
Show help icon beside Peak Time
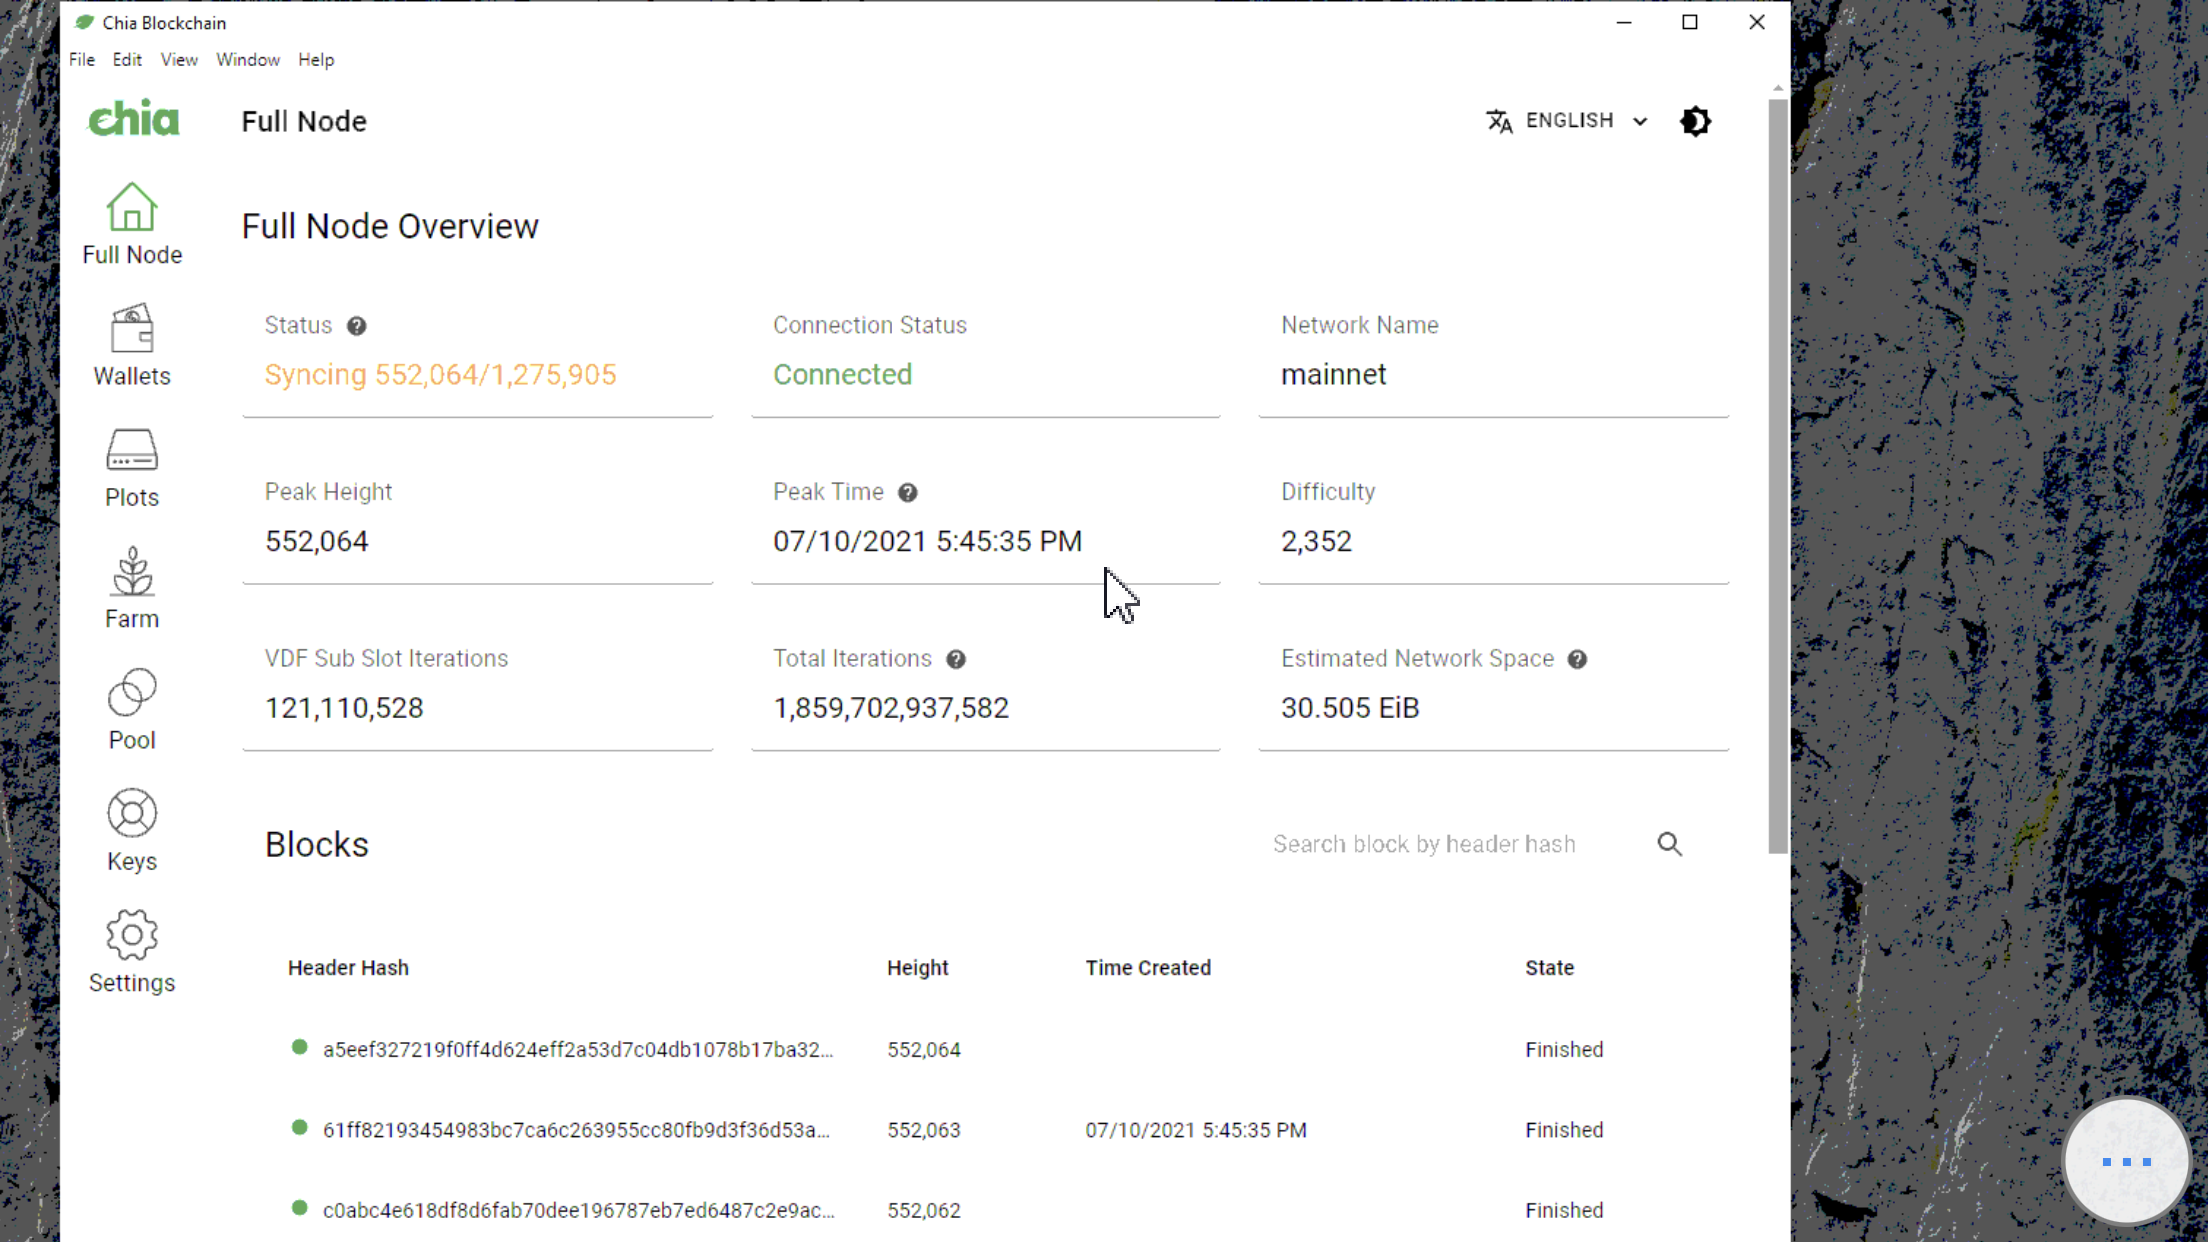pos(907,493)
